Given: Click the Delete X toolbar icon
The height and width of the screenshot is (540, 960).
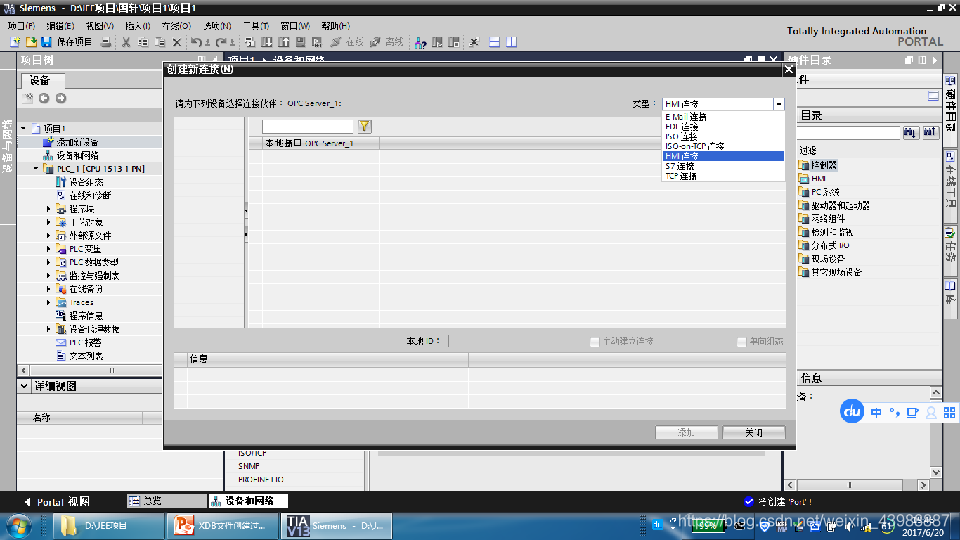Looking at the screenshot, I should [x=177, y=42].
